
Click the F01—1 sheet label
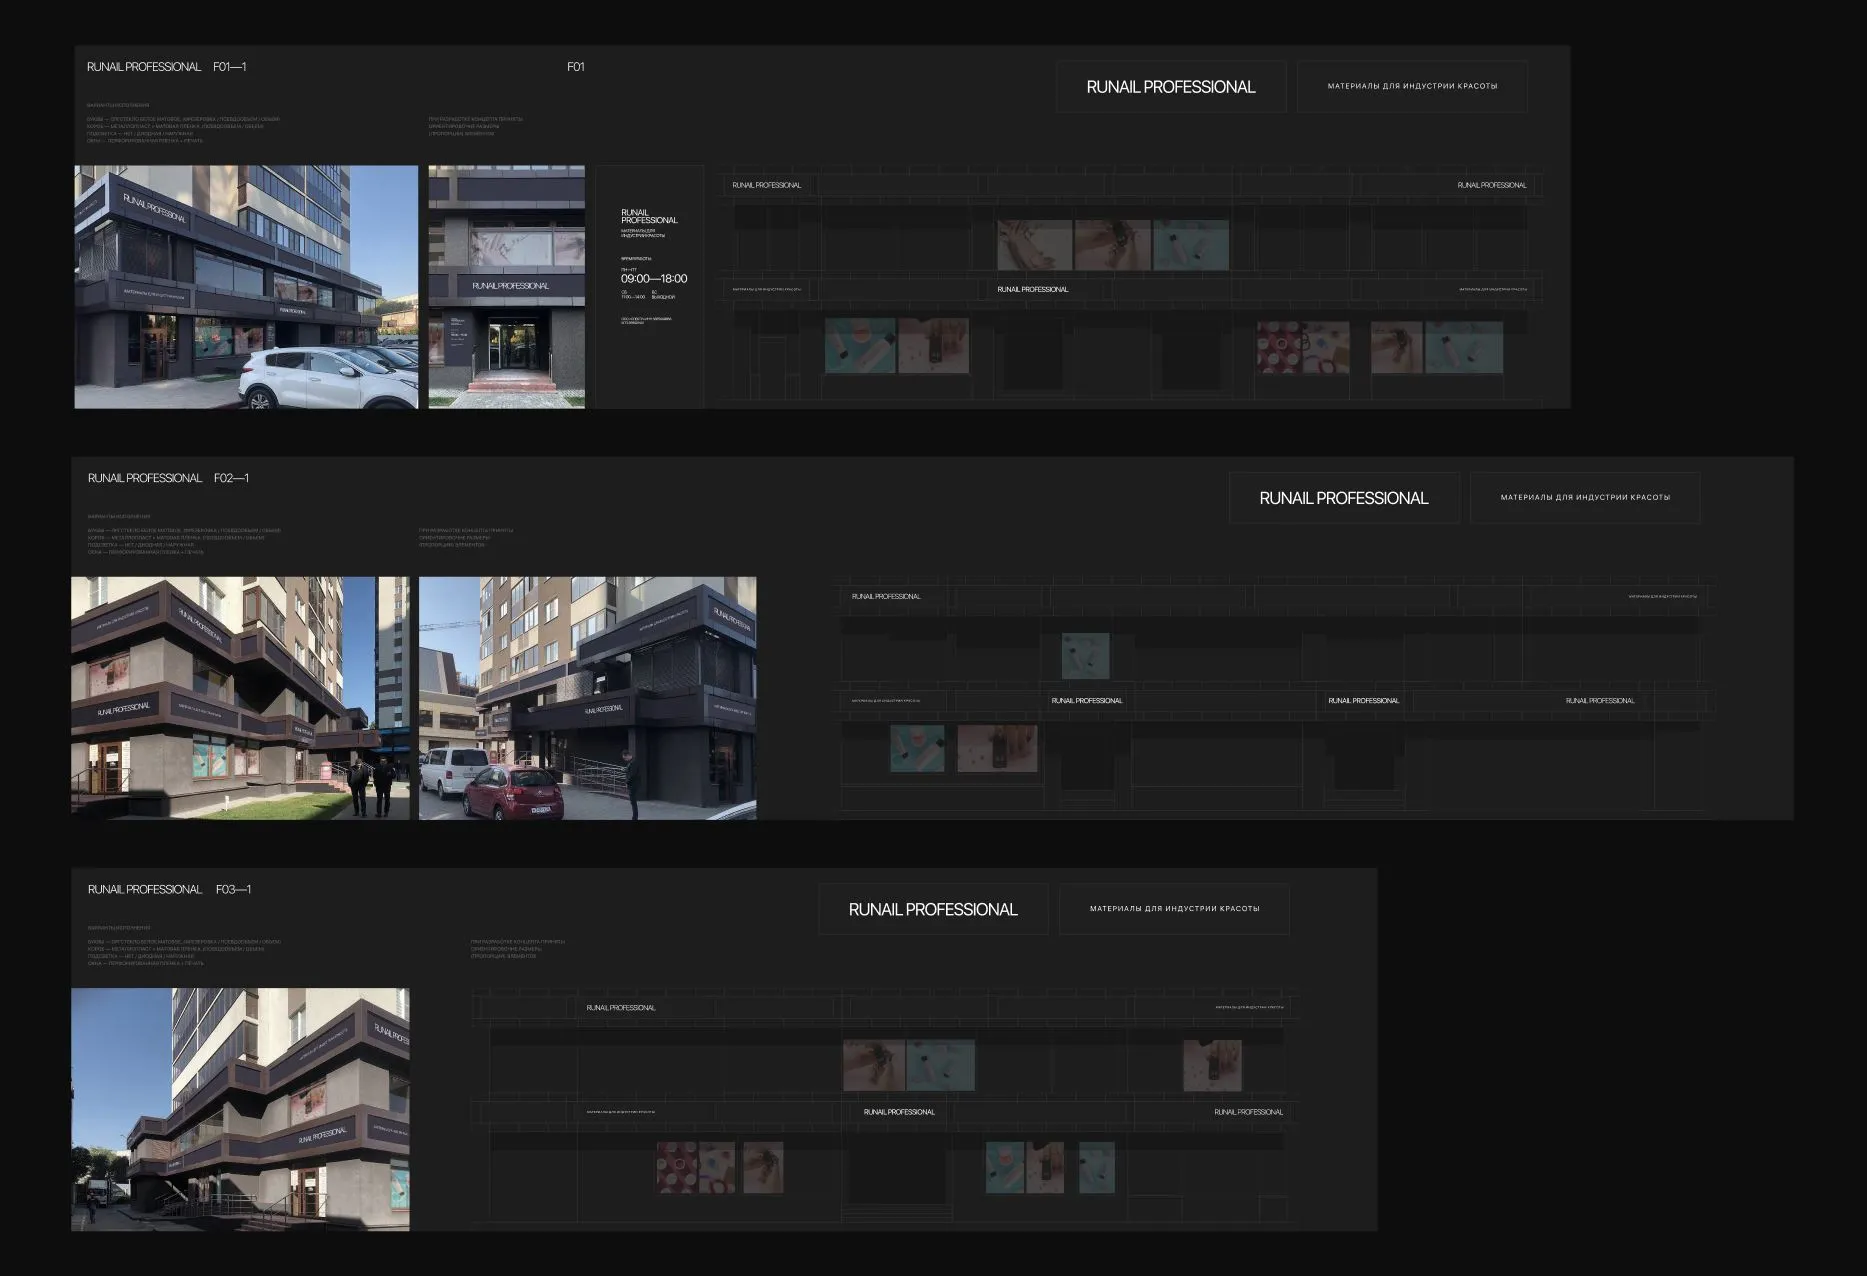(x=230, y=67)
